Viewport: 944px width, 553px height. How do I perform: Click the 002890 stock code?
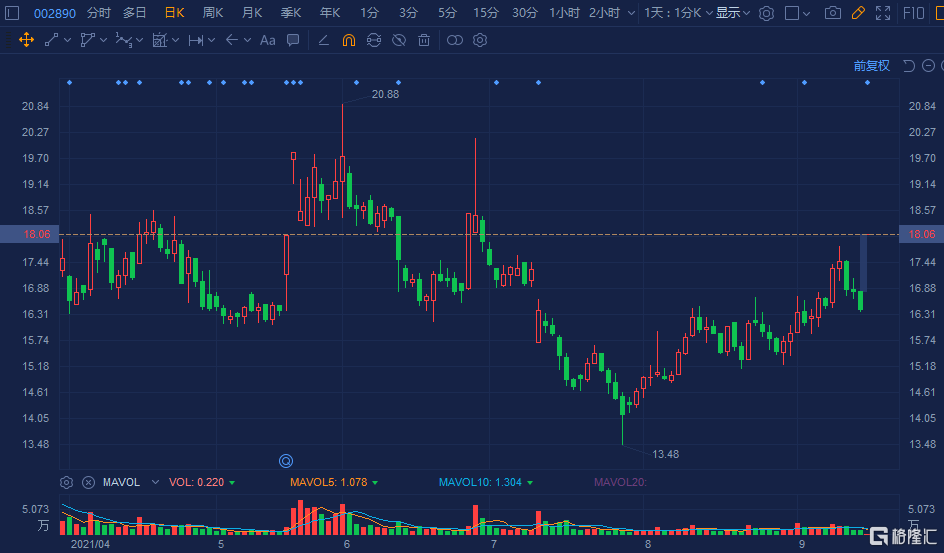point(55,13)
